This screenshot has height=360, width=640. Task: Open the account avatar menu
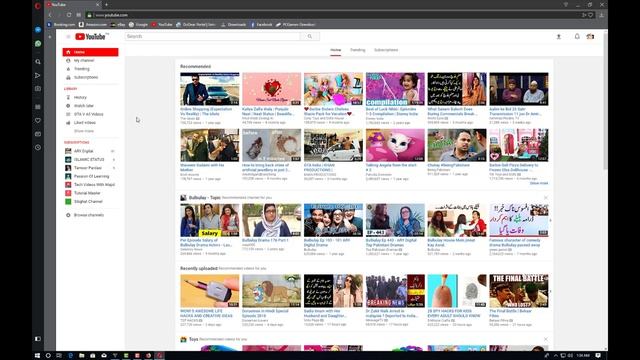pyautogui.click(x=590, y=36)
